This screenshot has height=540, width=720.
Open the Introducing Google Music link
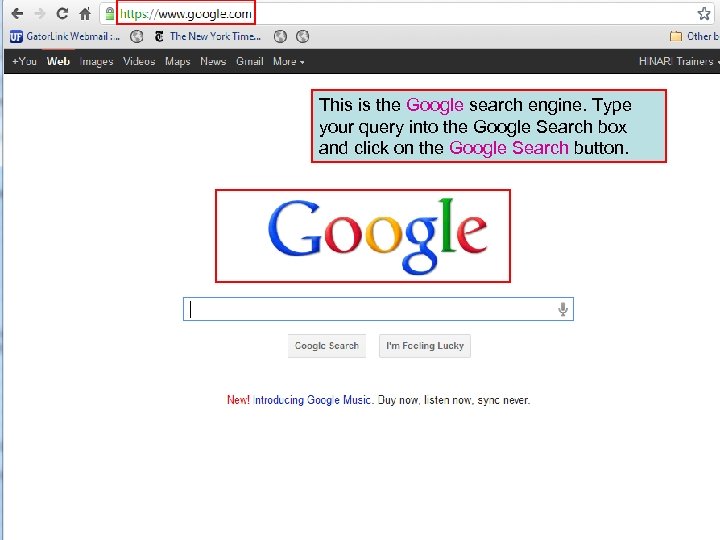tap(312, 400)
